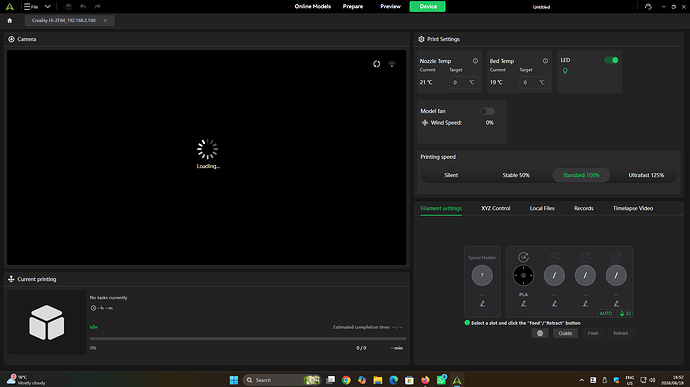690x387 pixels.
Task: Show hidden system tray icons chevron
Action: pos(581,380)
